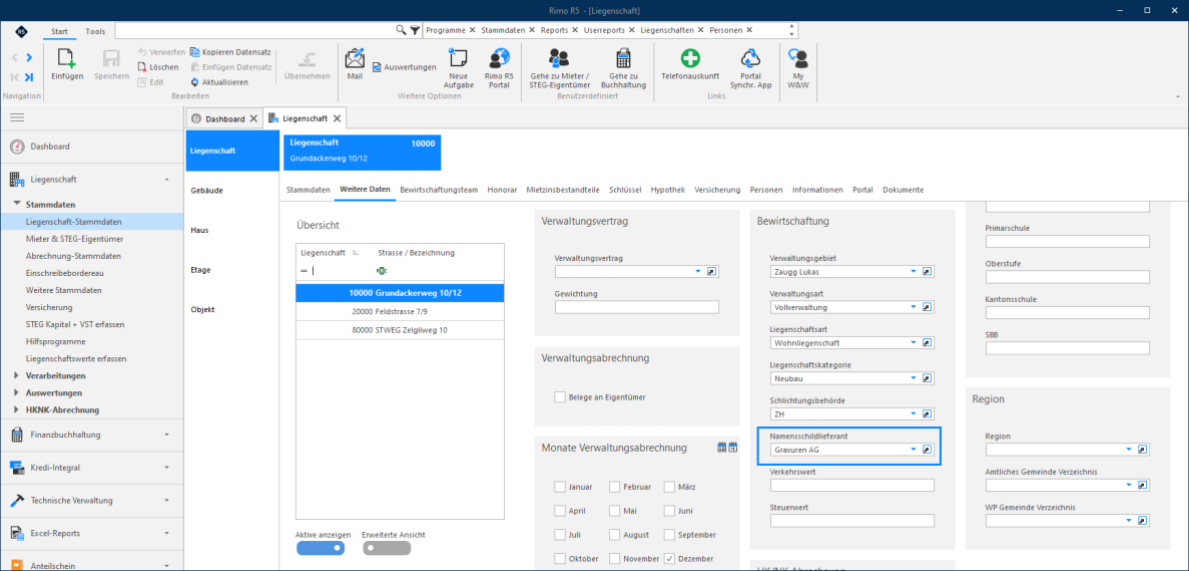Toggle Aktive anzeigen switch
This screenshot has height=571, width=1189.
[321, 548]
